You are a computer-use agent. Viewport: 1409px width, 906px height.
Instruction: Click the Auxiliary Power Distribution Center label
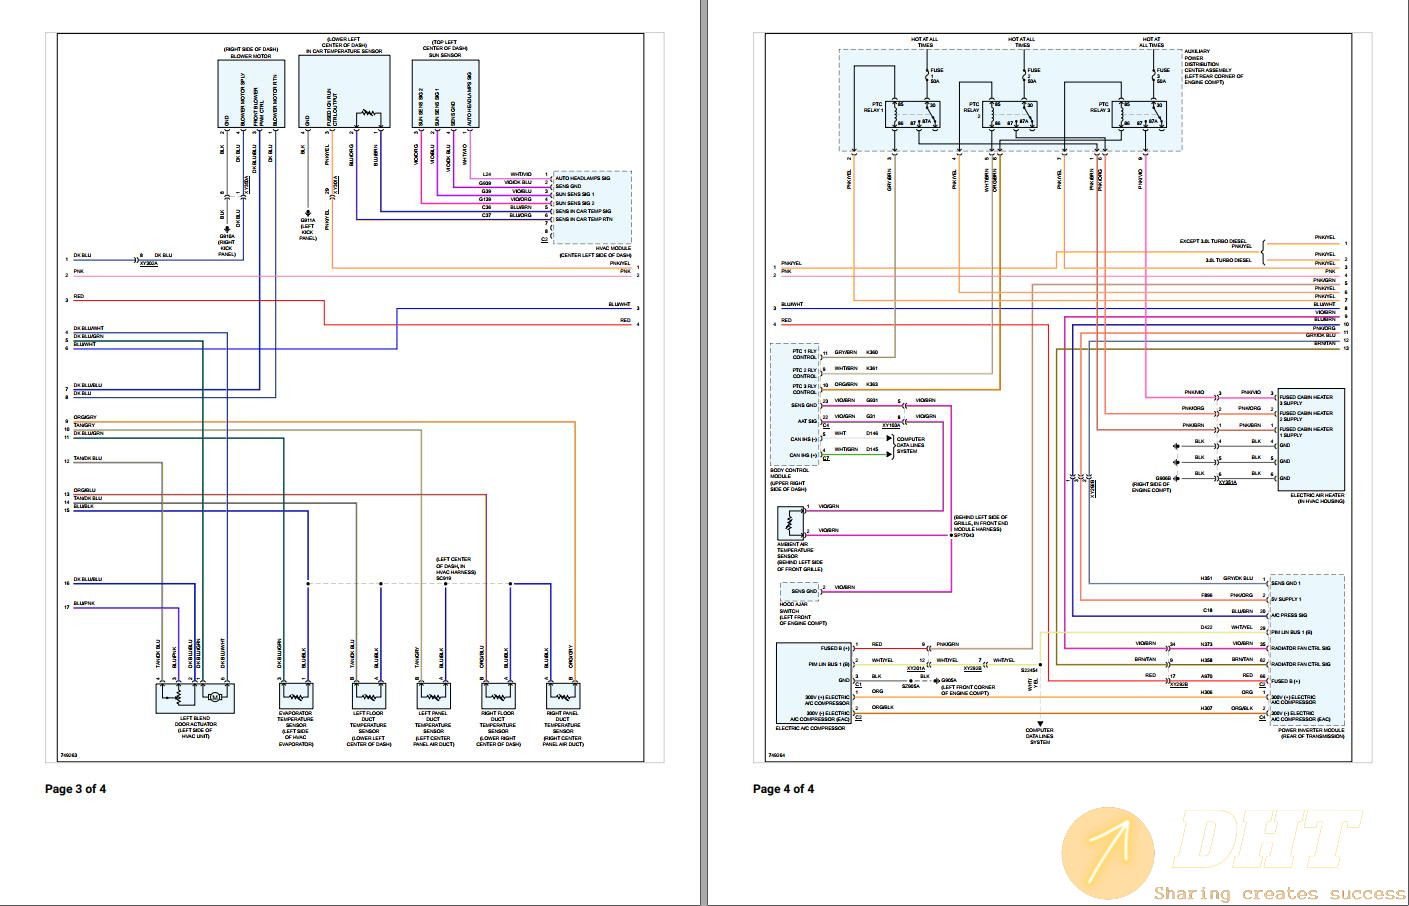pyautogui.click(x=1213, y=65)
